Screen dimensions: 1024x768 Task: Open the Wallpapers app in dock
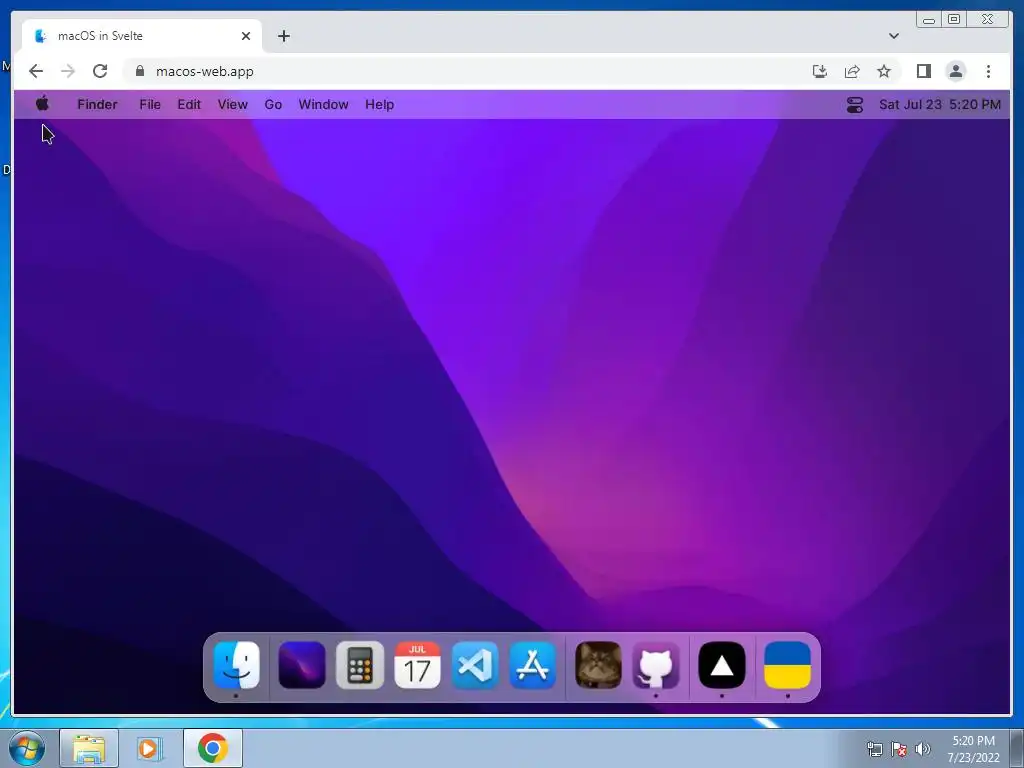click(302, 665)
